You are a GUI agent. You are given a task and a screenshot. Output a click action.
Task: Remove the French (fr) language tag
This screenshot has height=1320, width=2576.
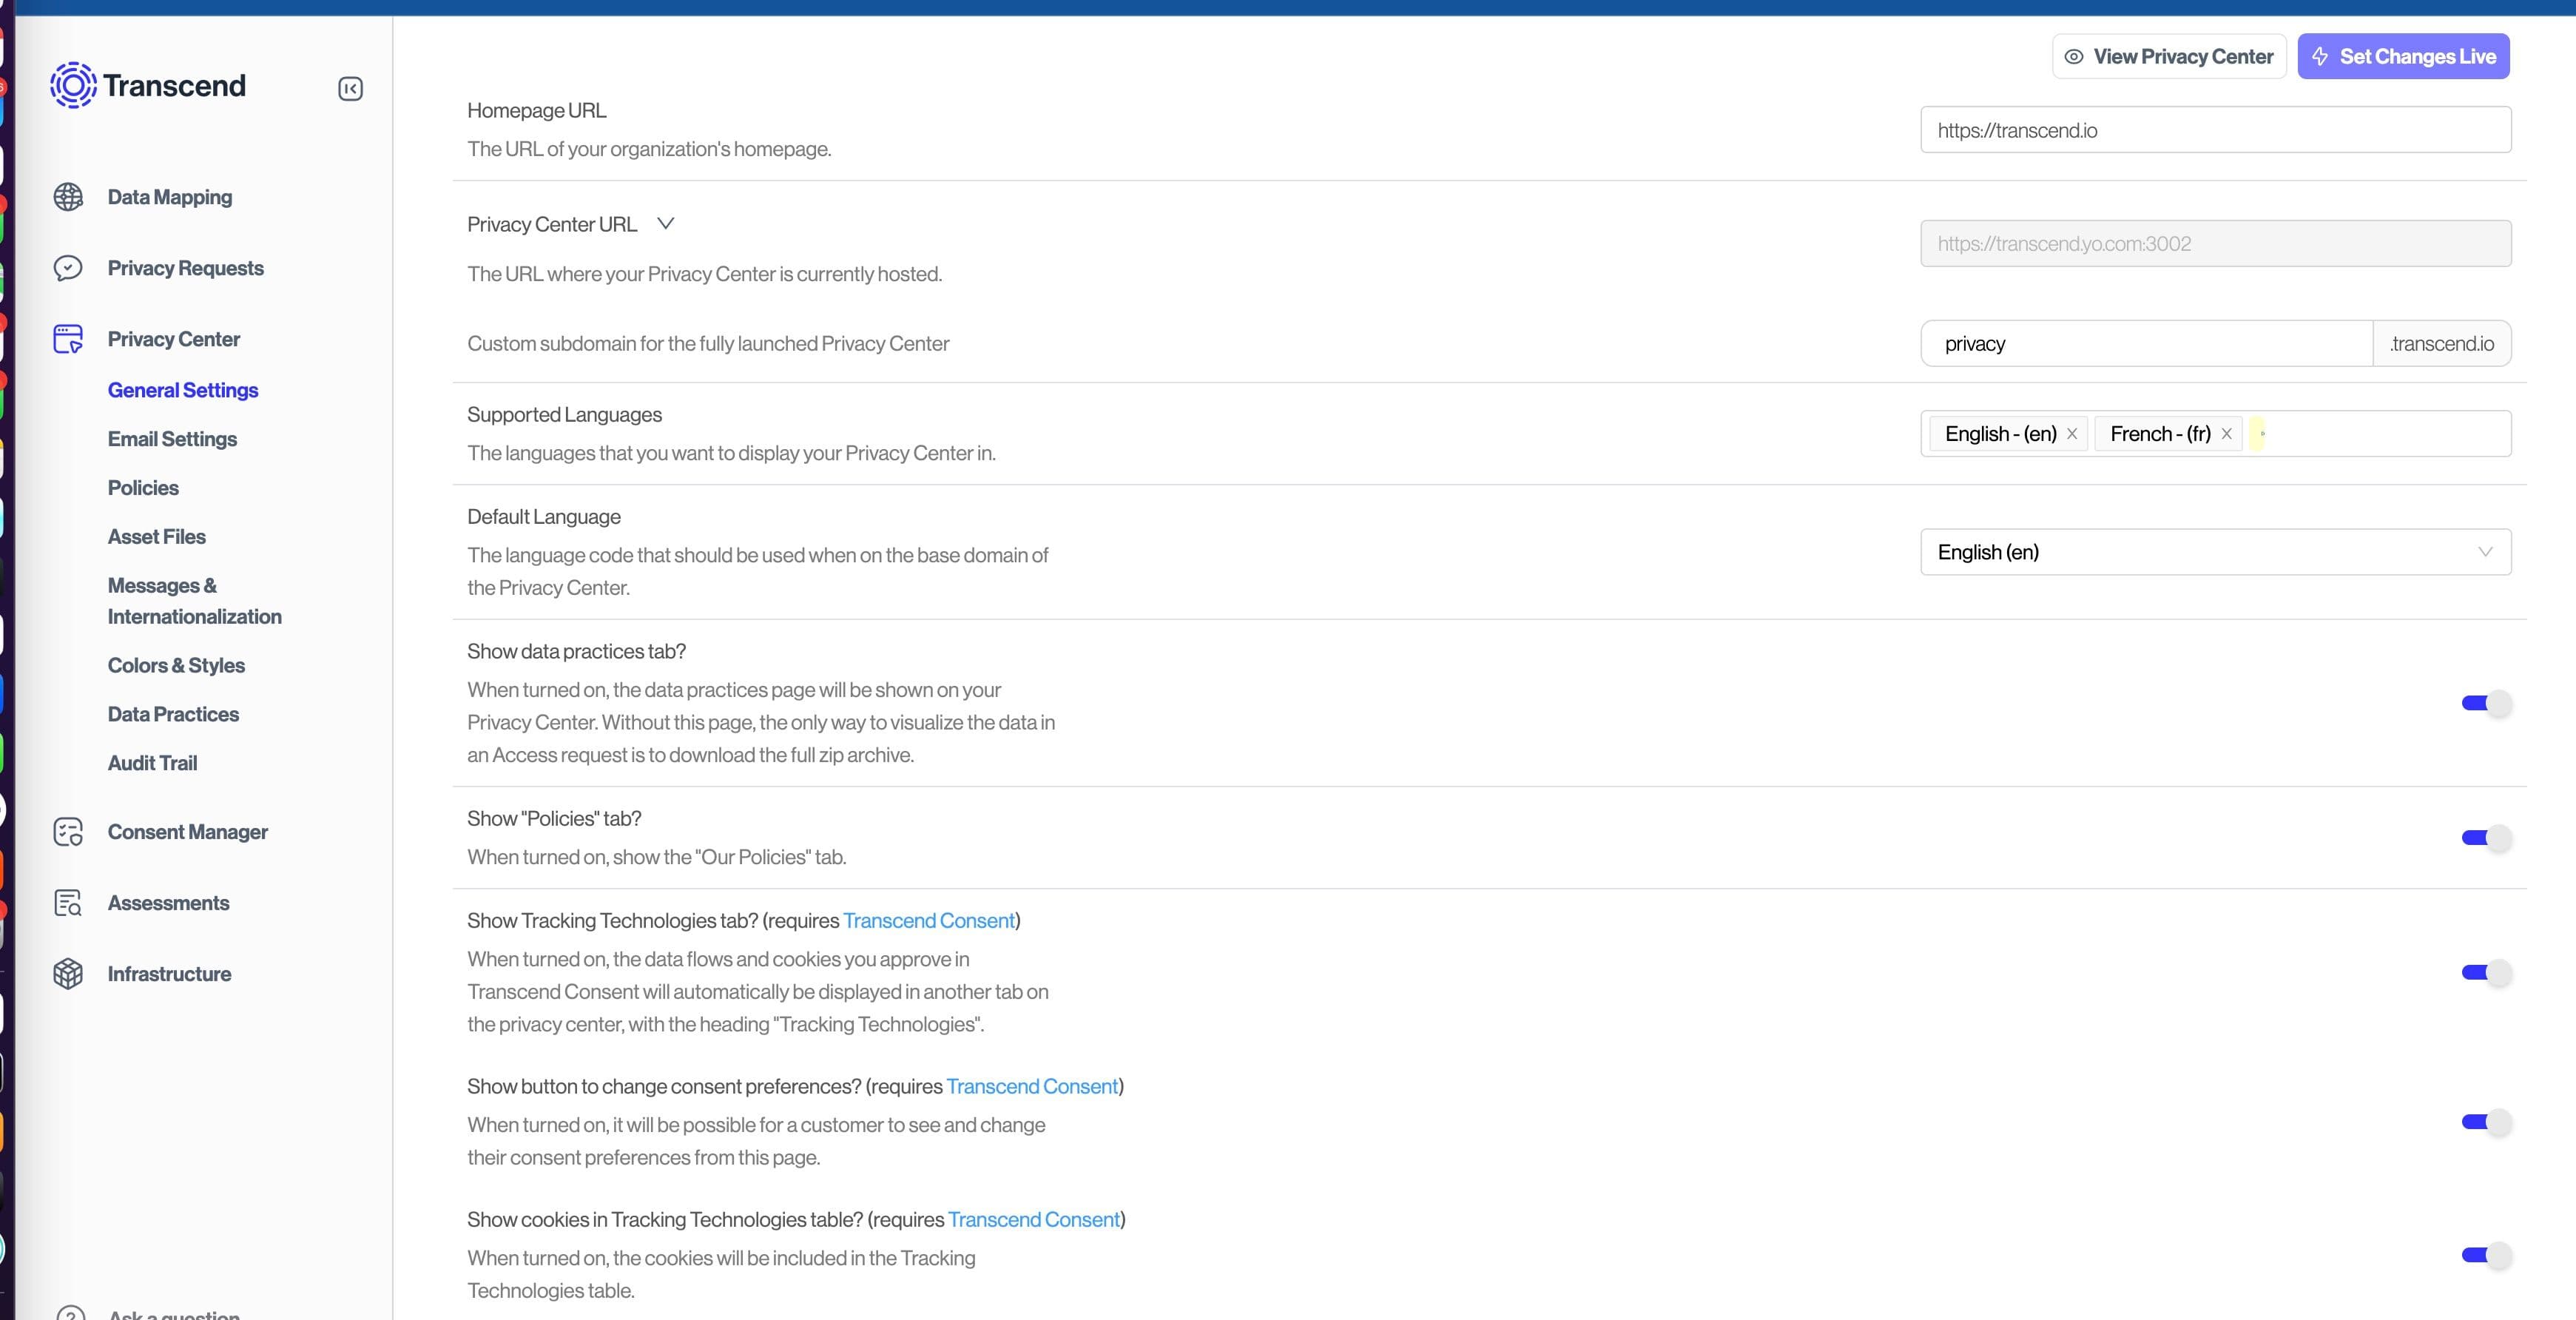(2226, 434)
